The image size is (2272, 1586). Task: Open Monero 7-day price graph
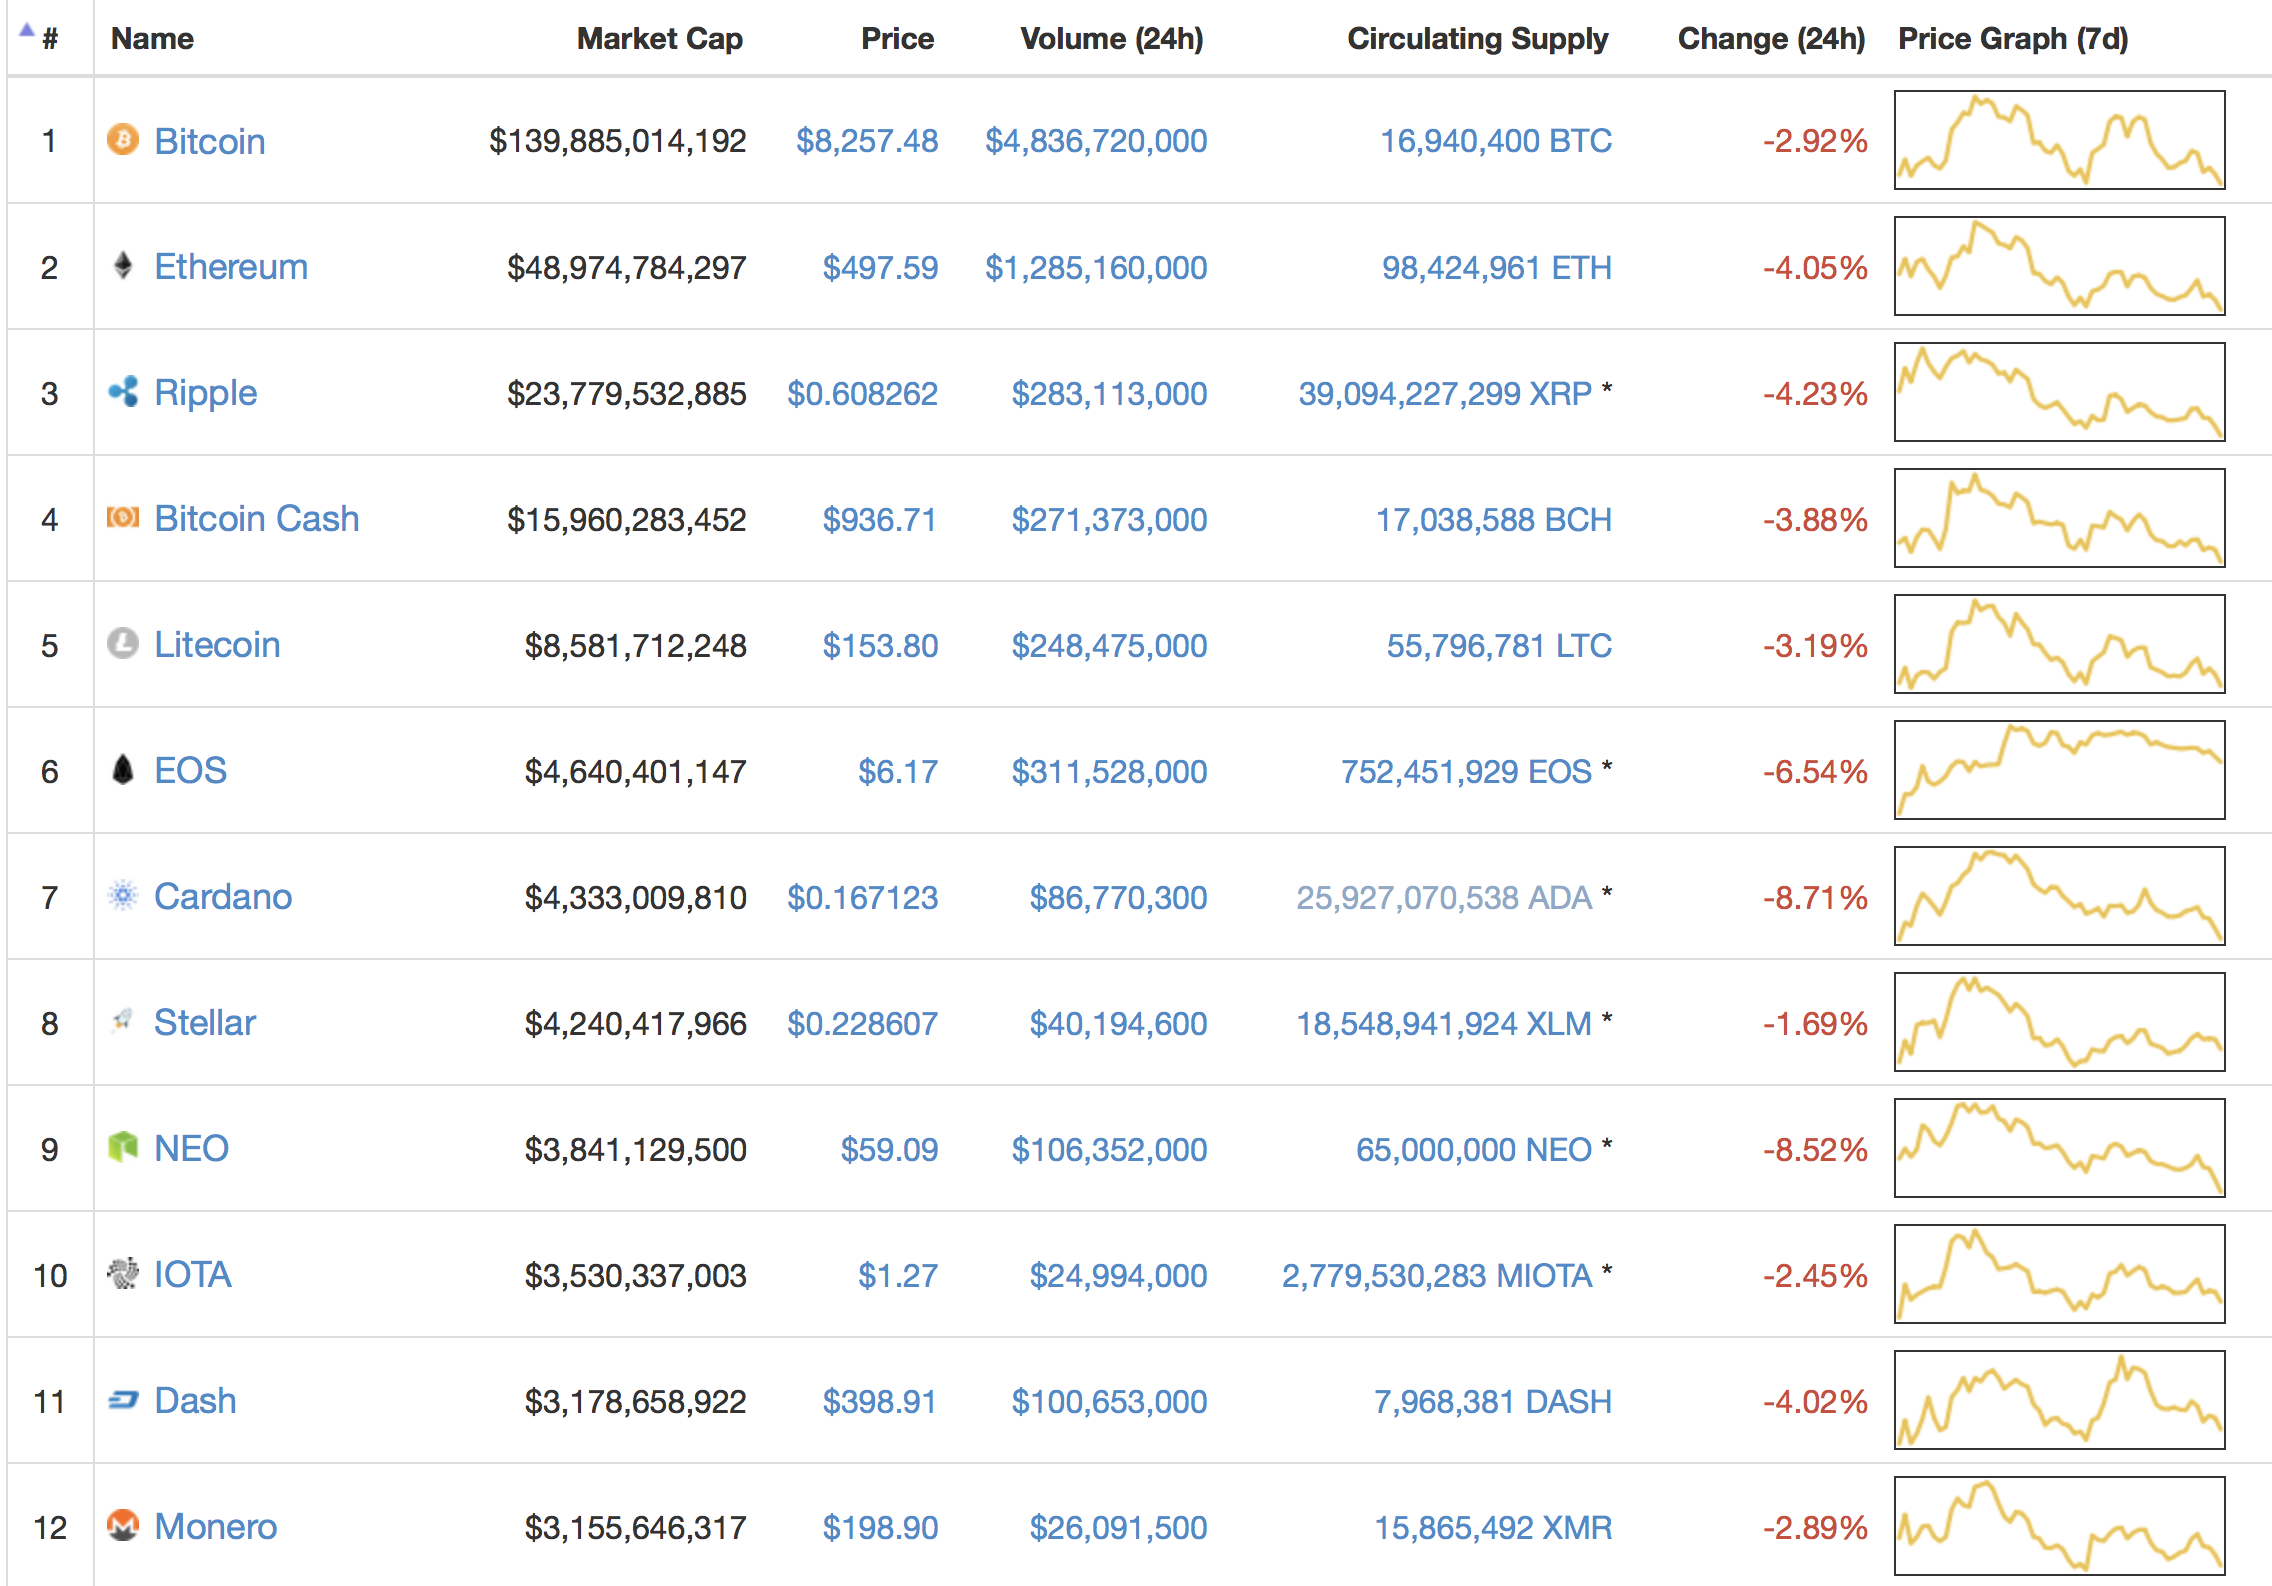(x=2060, y=1526)
